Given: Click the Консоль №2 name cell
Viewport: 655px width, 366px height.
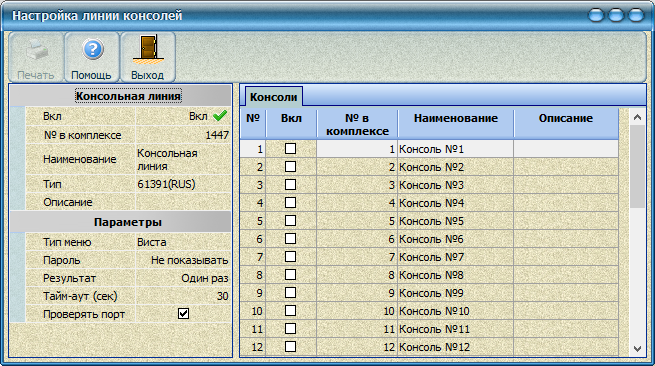Looking at the screenshot, I should pos(456,167).
